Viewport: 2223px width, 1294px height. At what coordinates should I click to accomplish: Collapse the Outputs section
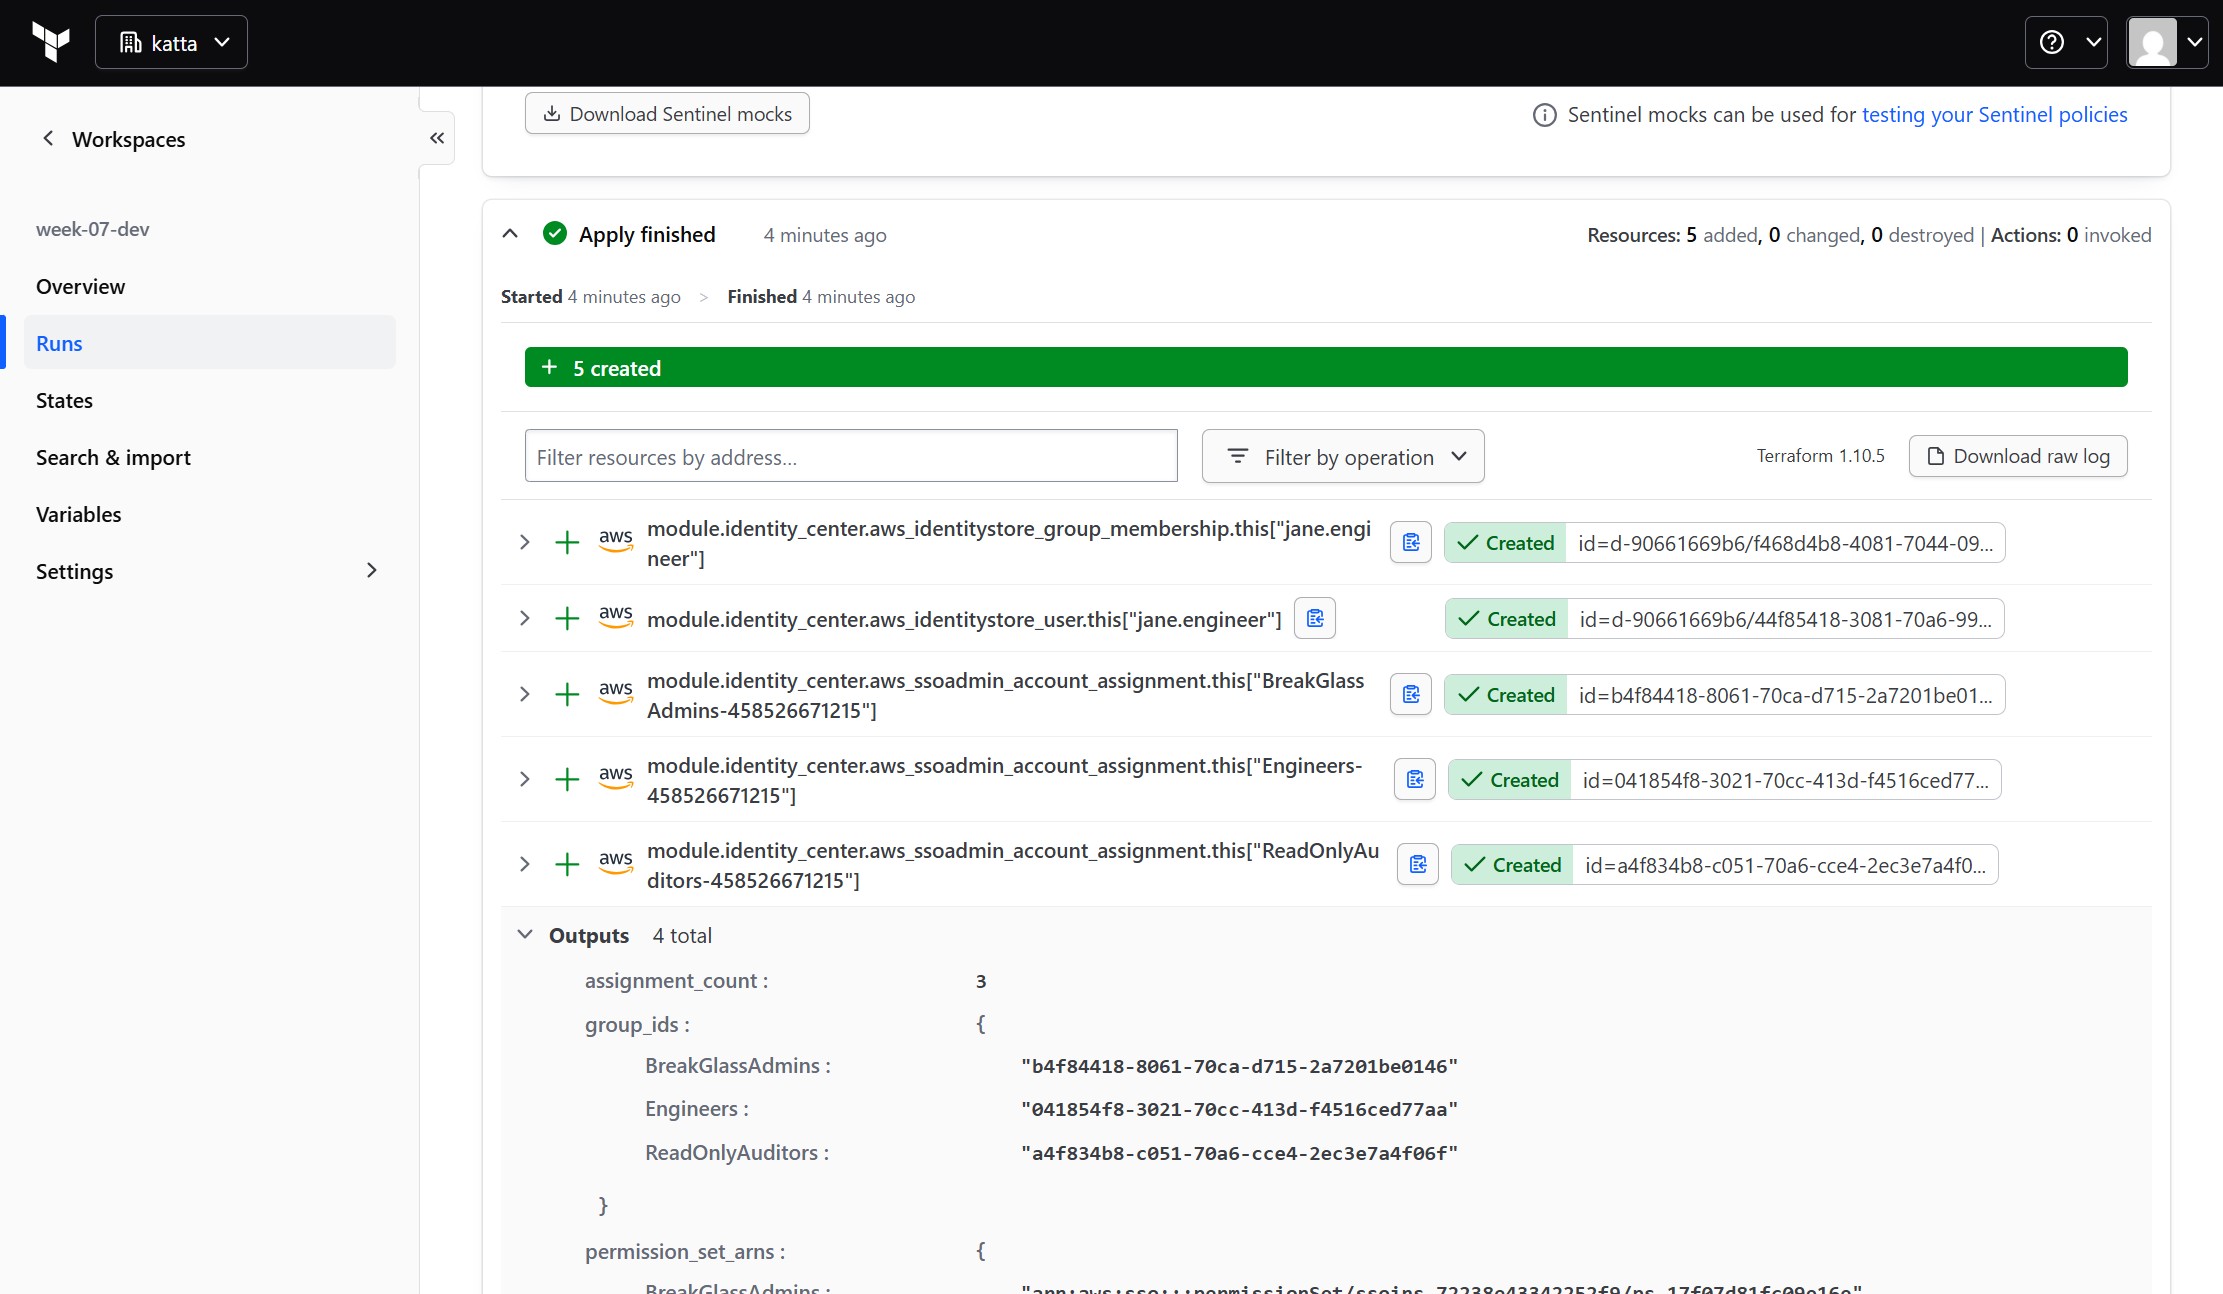525,935
